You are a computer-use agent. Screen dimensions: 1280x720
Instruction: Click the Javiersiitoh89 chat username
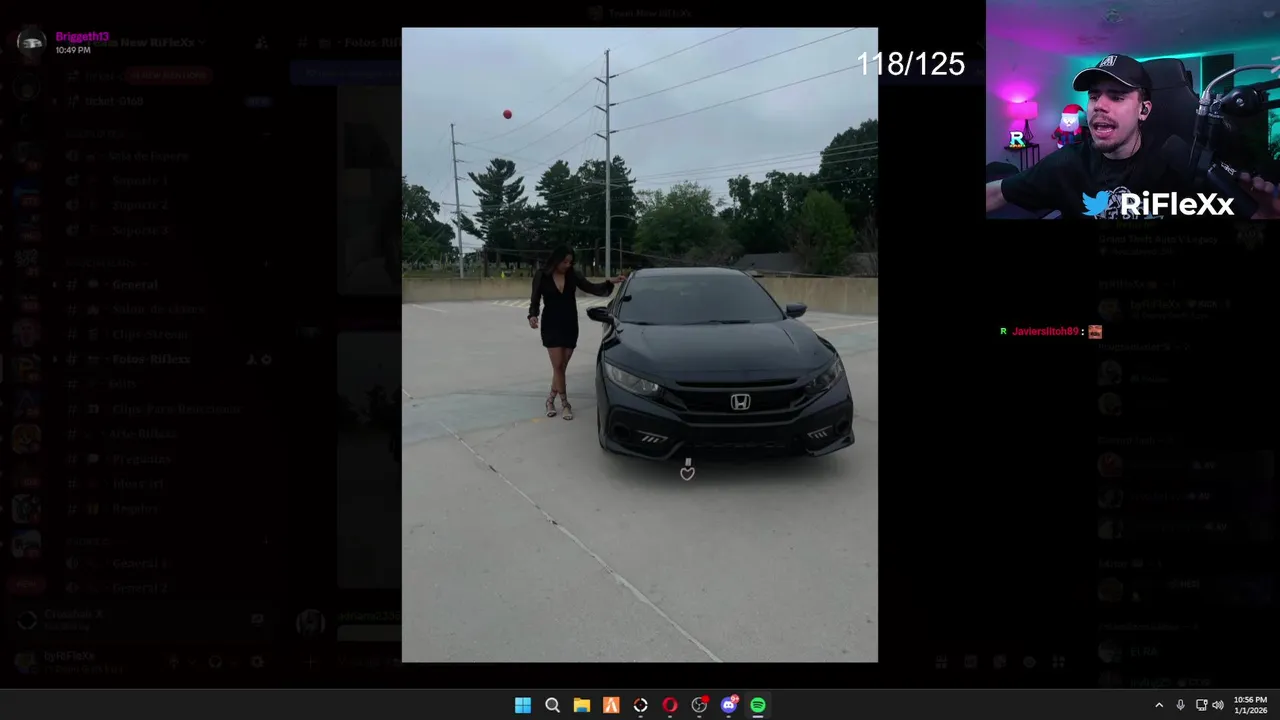tap(1045, 331)
